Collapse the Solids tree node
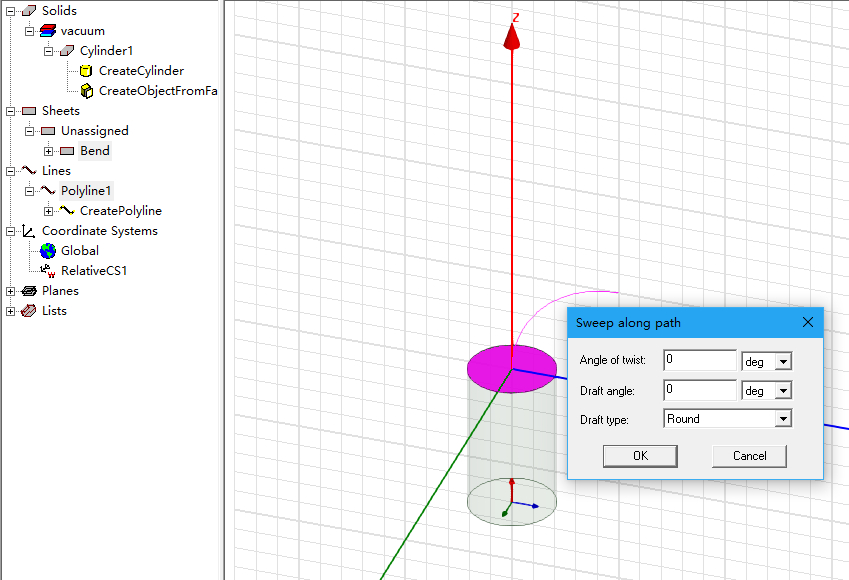Viewport: 849px width, 580px height. [10, 11]
